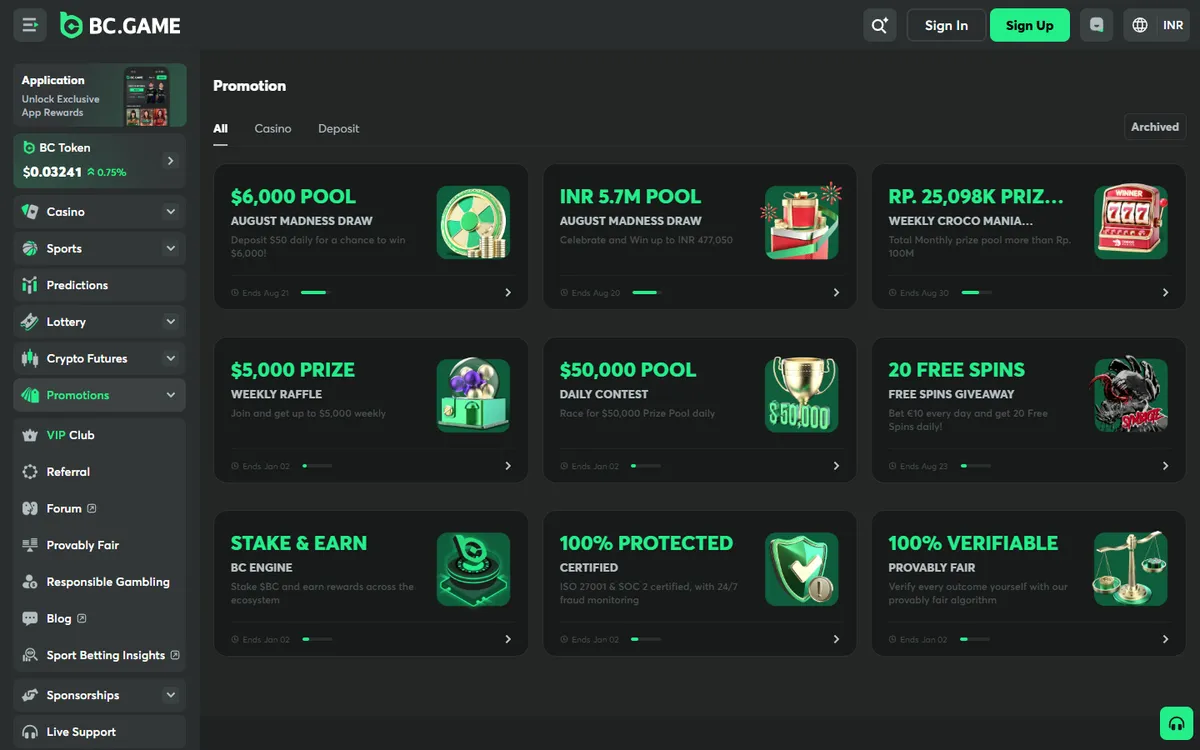
Task: Click the BC Token logo icon
Action: point(29,147)
